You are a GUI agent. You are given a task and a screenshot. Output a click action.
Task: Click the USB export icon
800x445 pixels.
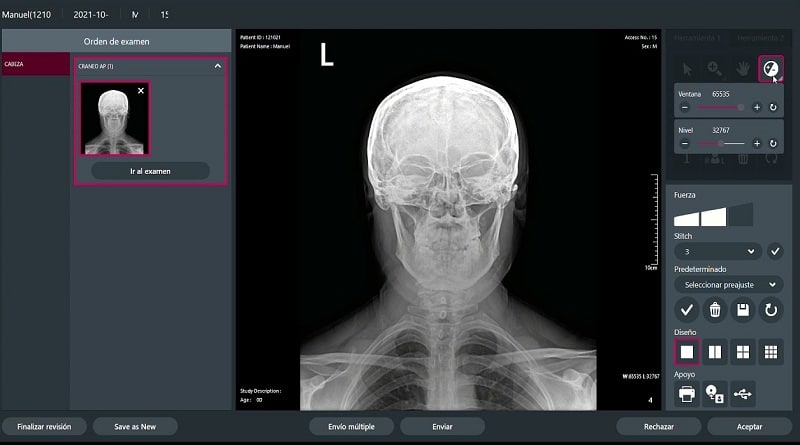[x=743, y=394]
